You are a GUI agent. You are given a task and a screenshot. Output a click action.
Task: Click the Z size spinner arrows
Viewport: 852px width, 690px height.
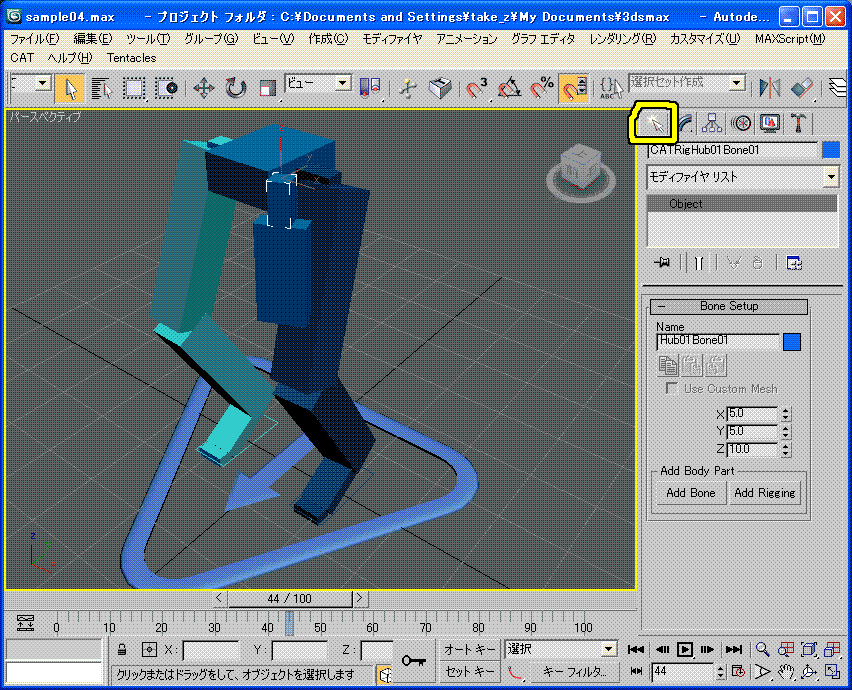(x=786, y=449)
